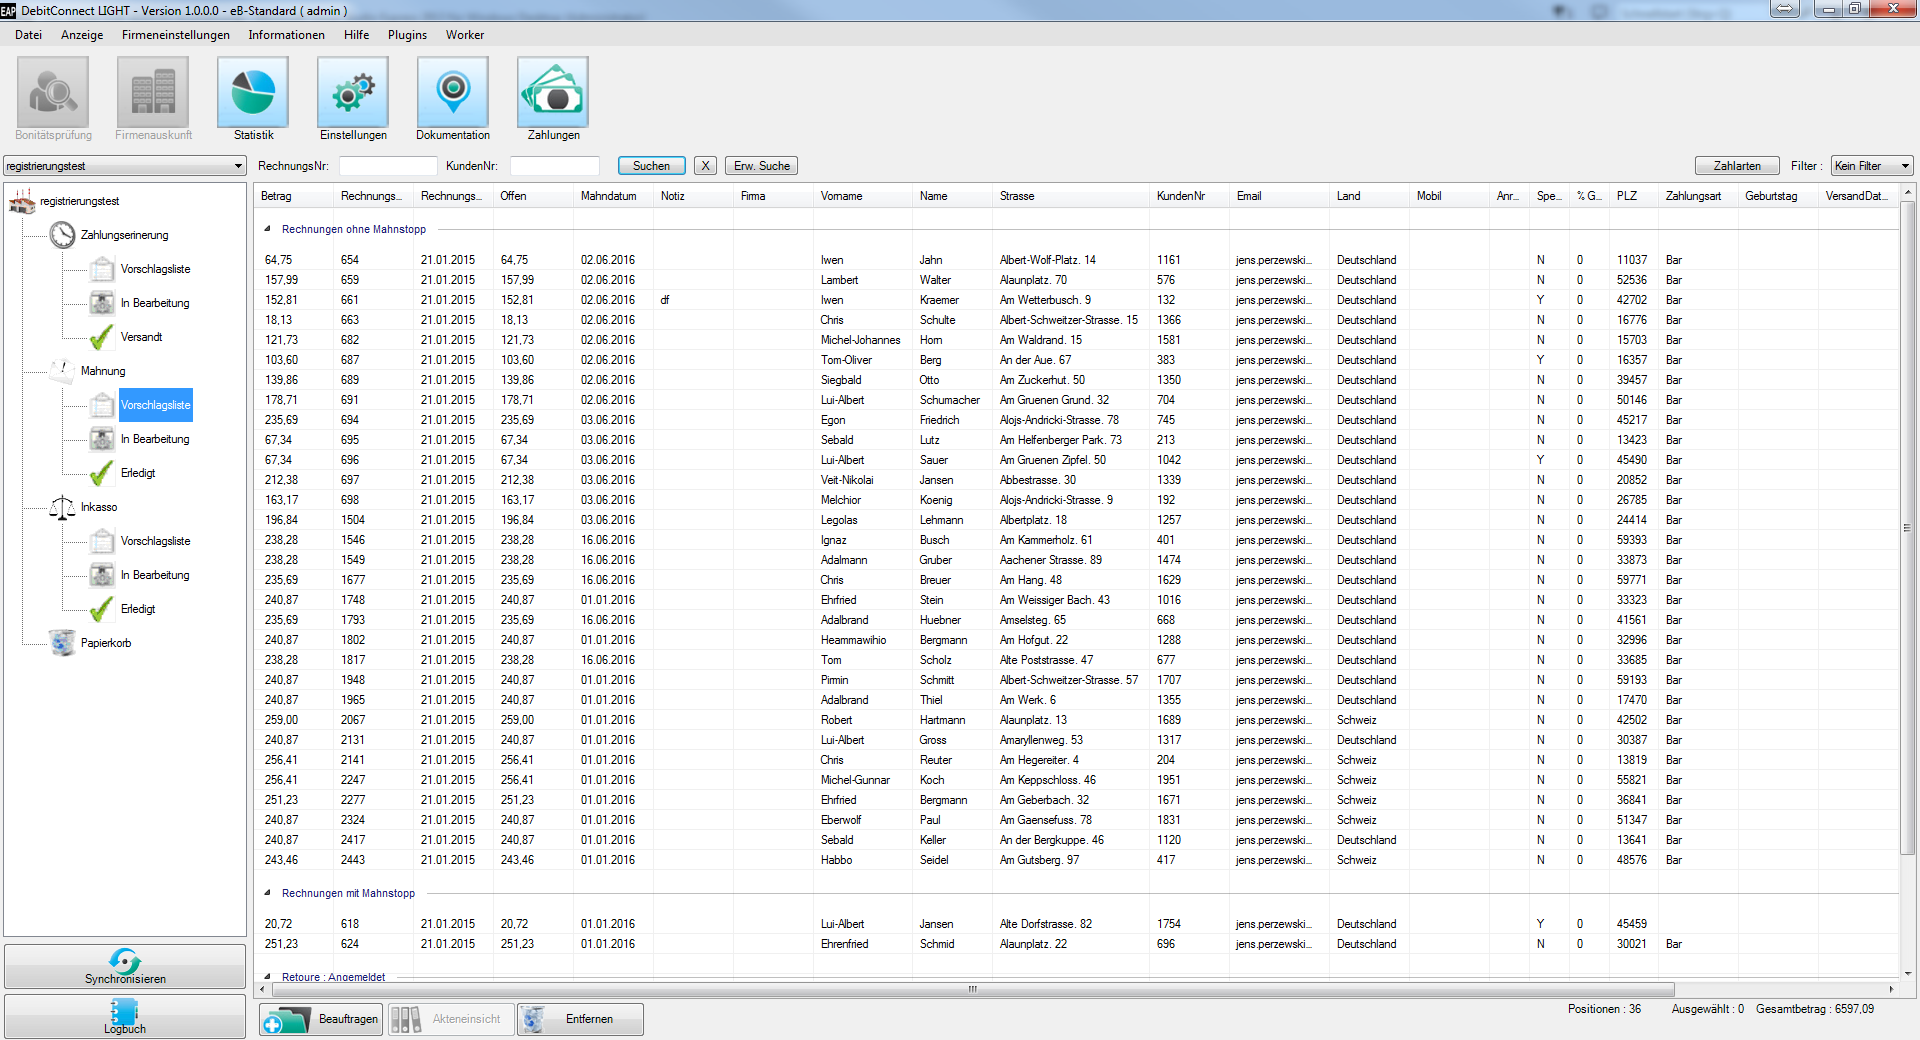Open the Hilfe menu
The width and height of the screenshot is (1920, 1040).
(357, 35)
